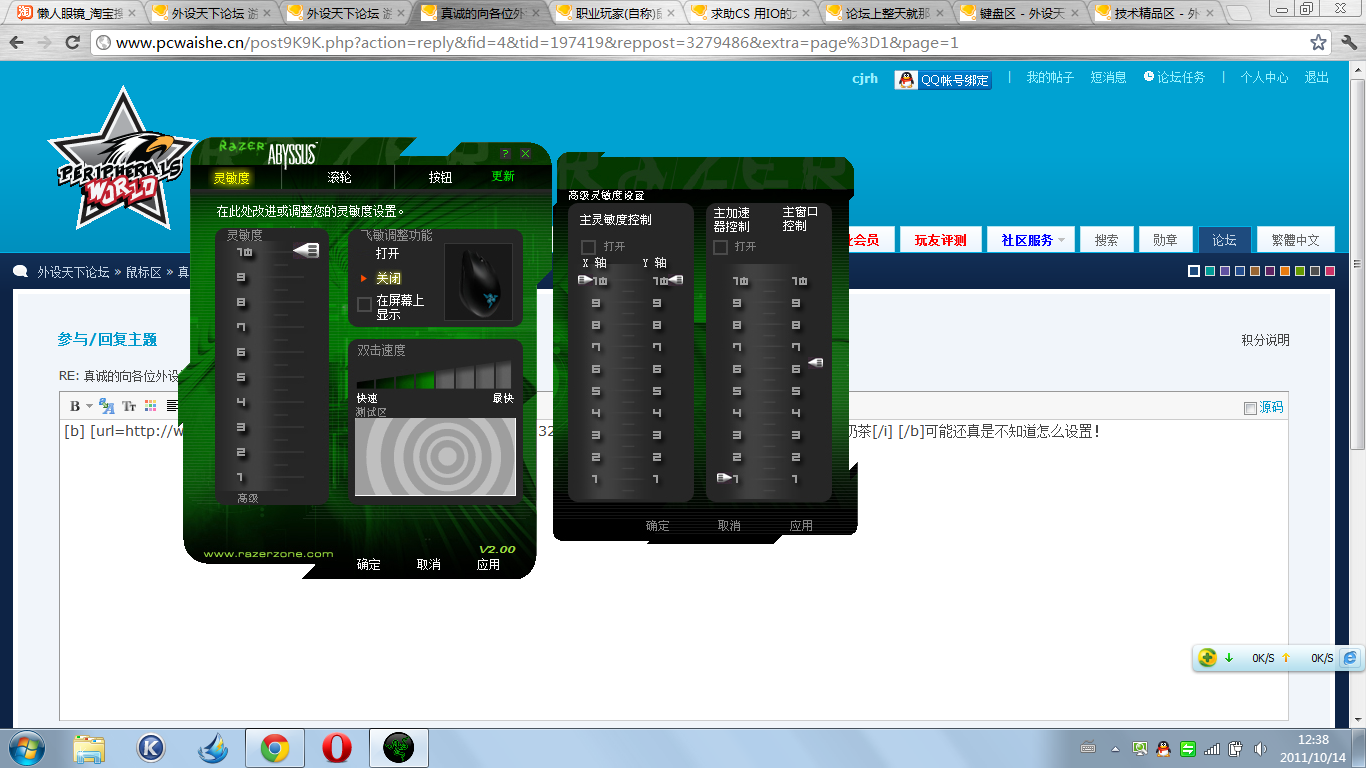Screen dimensions: 1366x768
Task: Reload the page with the refresh icon
Action: [72, 43]
